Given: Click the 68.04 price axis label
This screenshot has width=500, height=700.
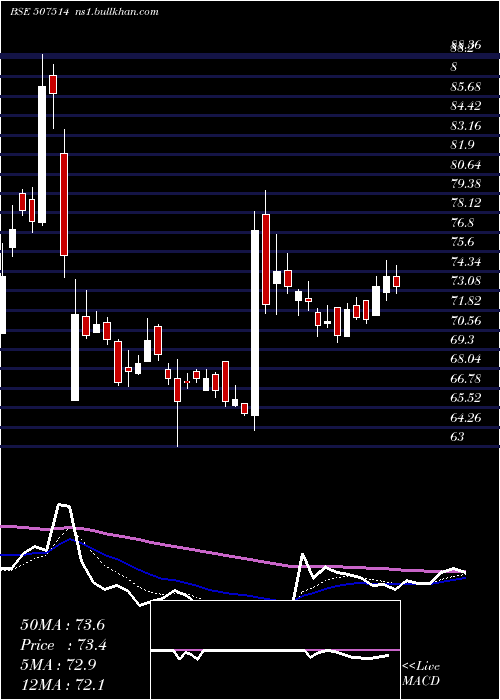Looking at the screenshot, I should click(x=465, y=359).
